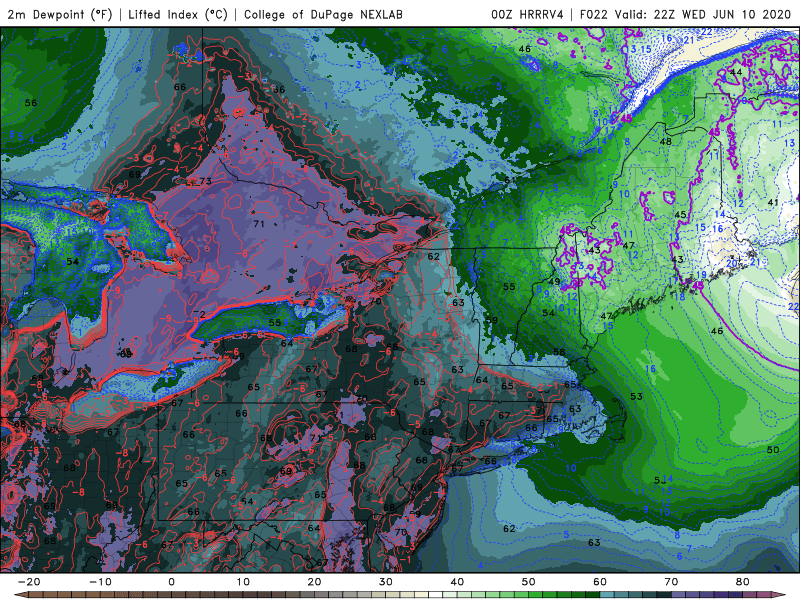
Task: Click the '10' value on the color scale
Action: click(243, 582)
